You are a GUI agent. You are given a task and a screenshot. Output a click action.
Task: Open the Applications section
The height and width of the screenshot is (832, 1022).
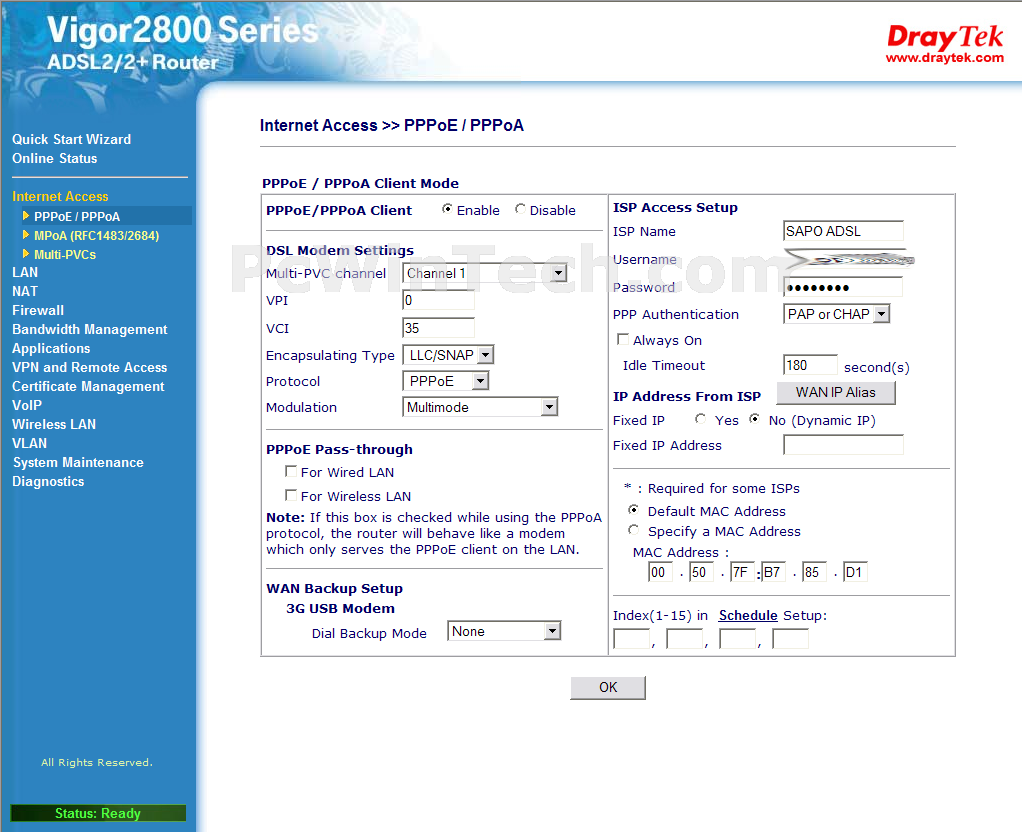[51, 348]
